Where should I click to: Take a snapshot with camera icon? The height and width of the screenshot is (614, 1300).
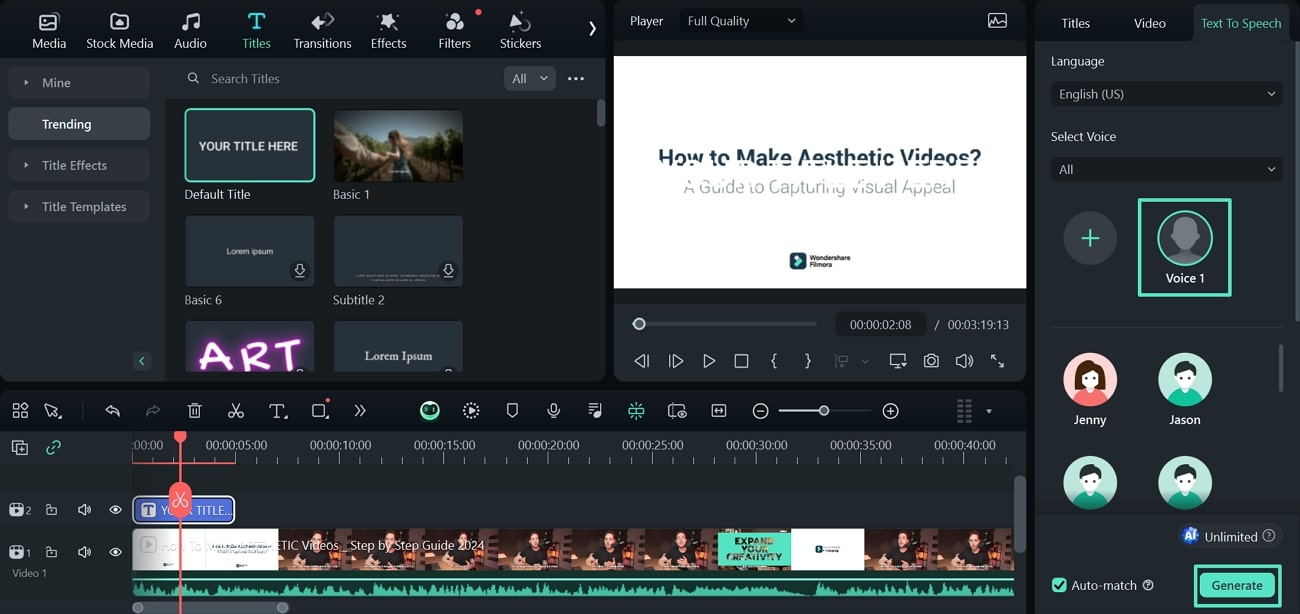click(x=931, y=361)
